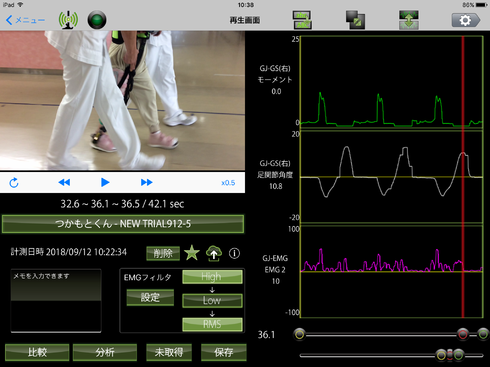This screenshot has height=367, width=490.
Task: Toggle the Low EMG filter
Action: point(212,300)
